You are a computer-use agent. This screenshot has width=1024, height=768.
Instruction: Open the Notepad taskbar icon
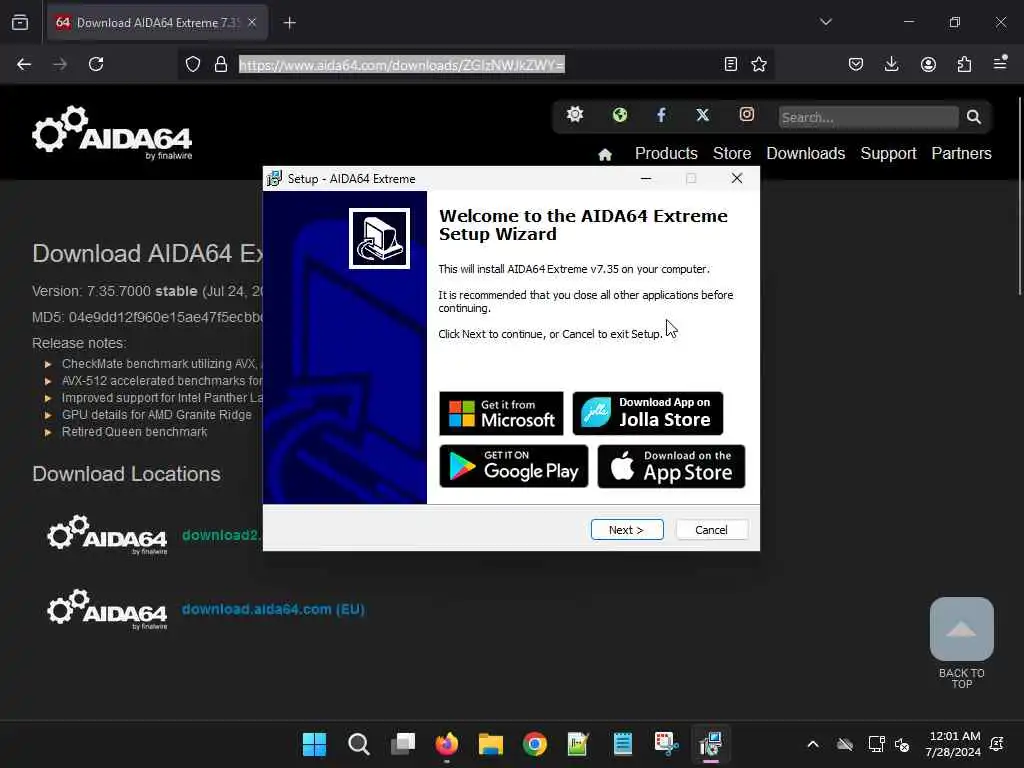click(x=622, y=744)
